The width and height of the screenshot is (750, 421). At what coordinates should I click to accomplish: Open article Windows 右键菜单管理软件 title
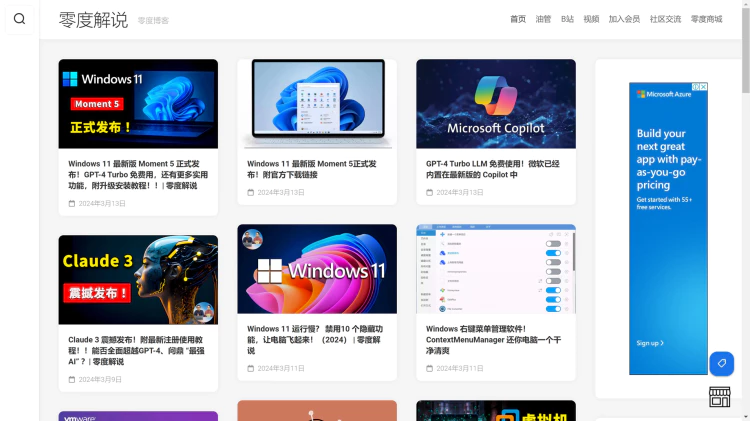[493, 340]
